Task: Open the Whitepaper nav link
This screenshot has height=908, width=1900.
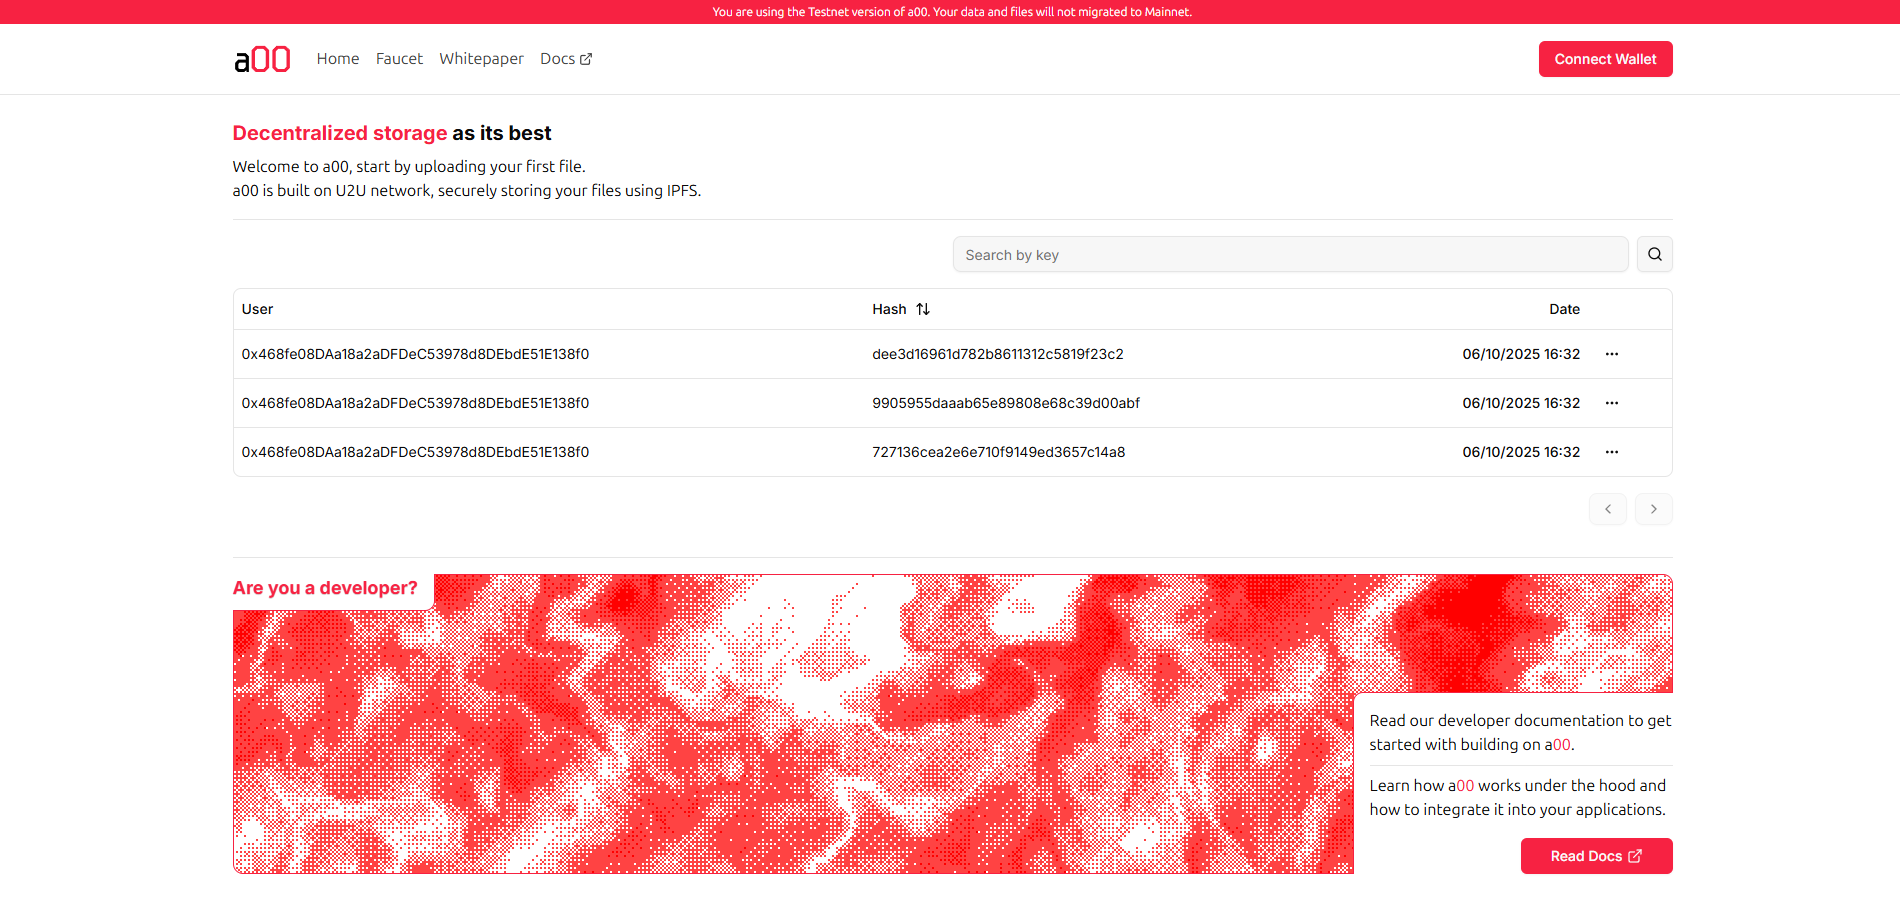Action: (x=481, y=59)
